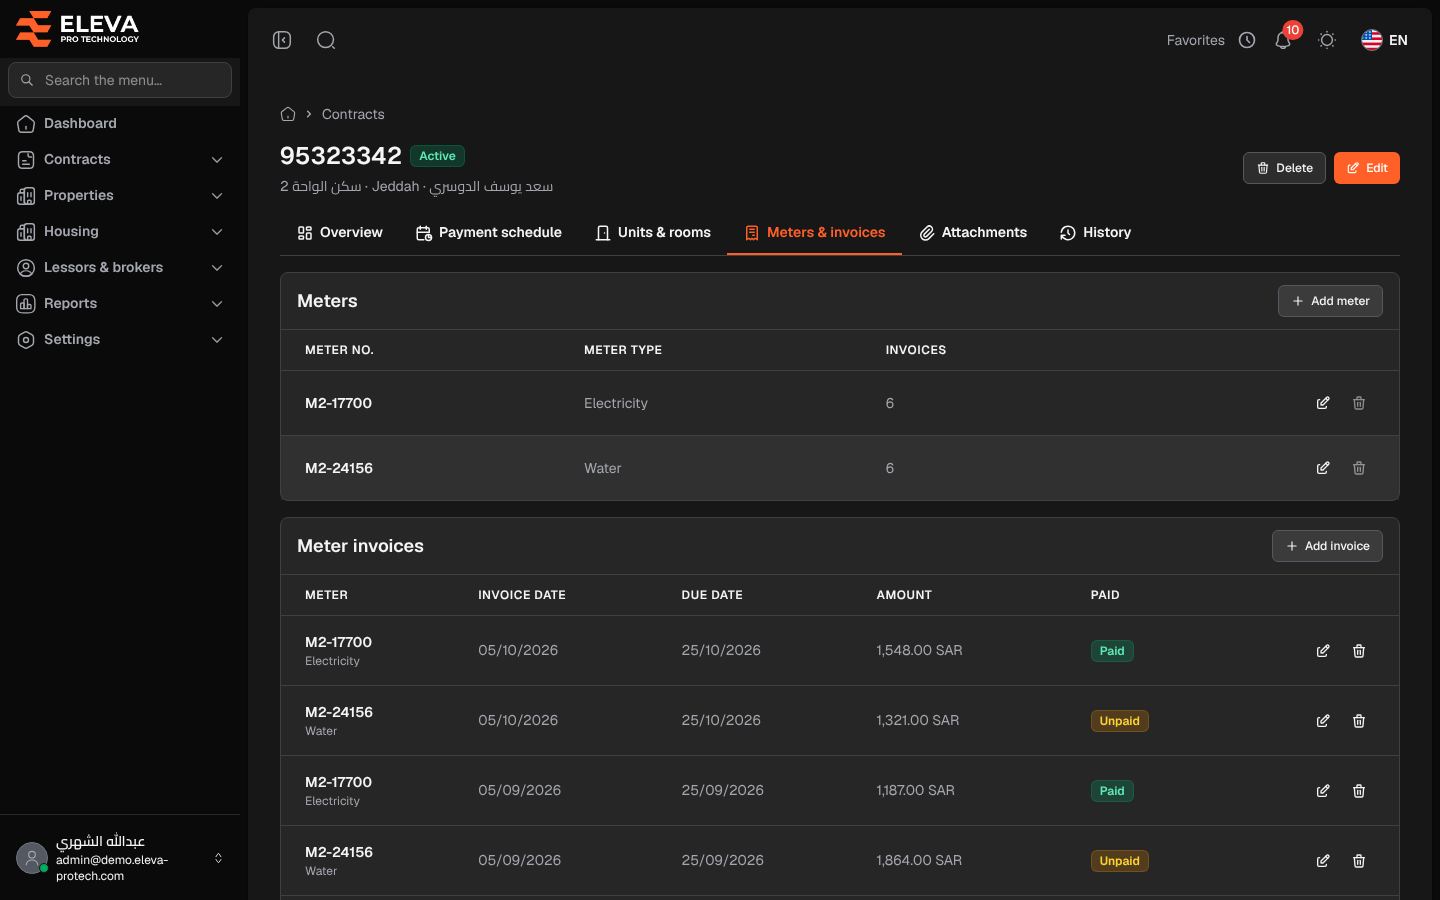Screen dimensions: 1440x900
Task: Open user account switcher for admin
Action: pyautogui.click(x=120, y=858)
